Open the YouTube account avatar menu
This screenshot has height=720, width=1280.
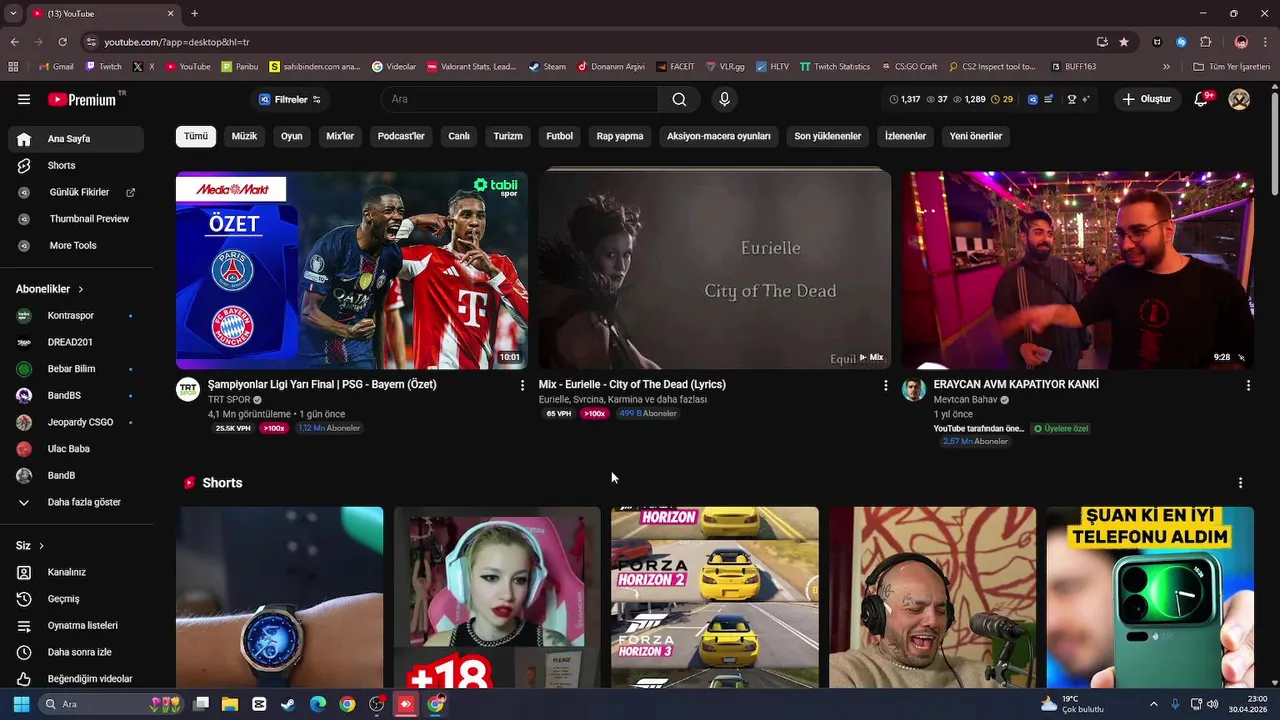[x=1239, y=99]
